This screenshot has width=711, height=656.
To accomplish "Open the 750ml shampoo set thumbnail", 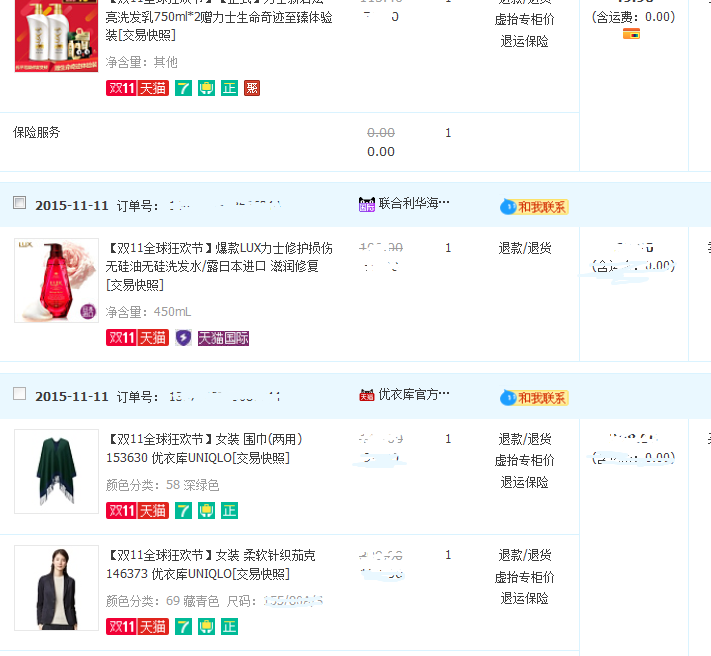I will point(56,34).
